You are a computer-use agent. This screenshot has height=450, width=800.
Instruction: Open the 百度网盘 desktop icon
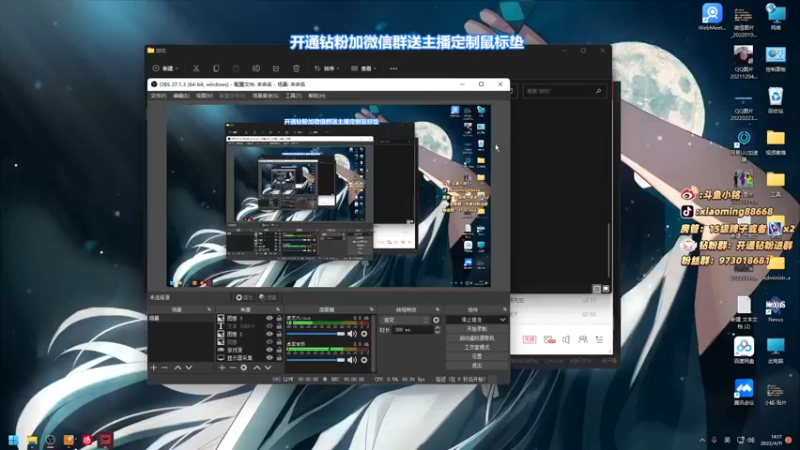coord(744,350)
